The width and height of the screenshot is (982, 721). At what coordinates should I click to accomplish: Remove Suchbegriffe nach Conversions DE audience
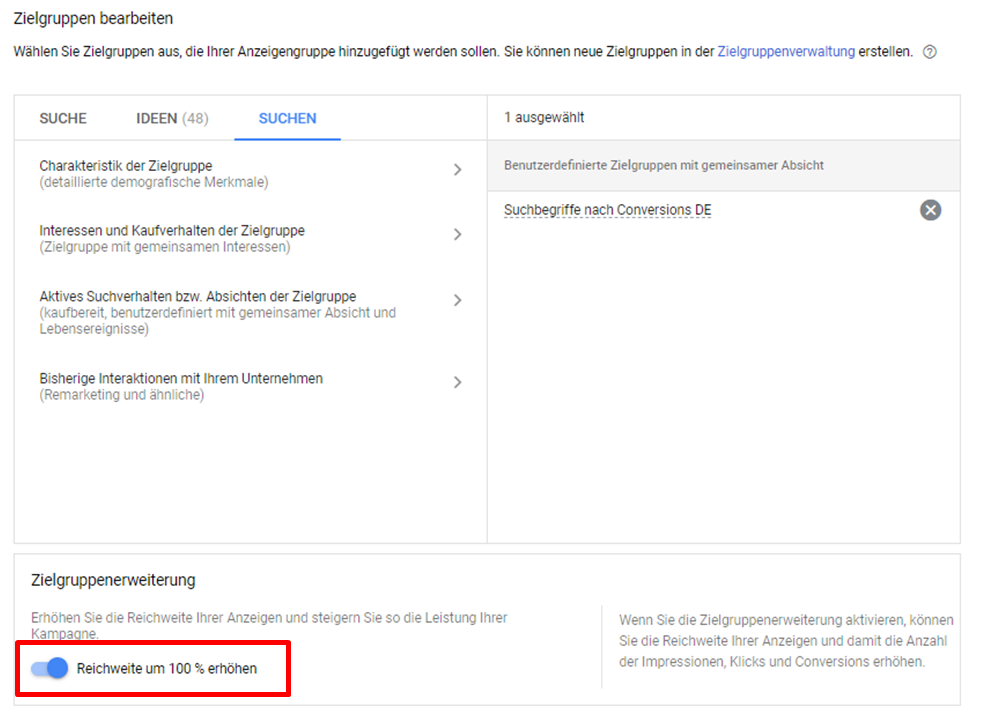click(930, 210)
